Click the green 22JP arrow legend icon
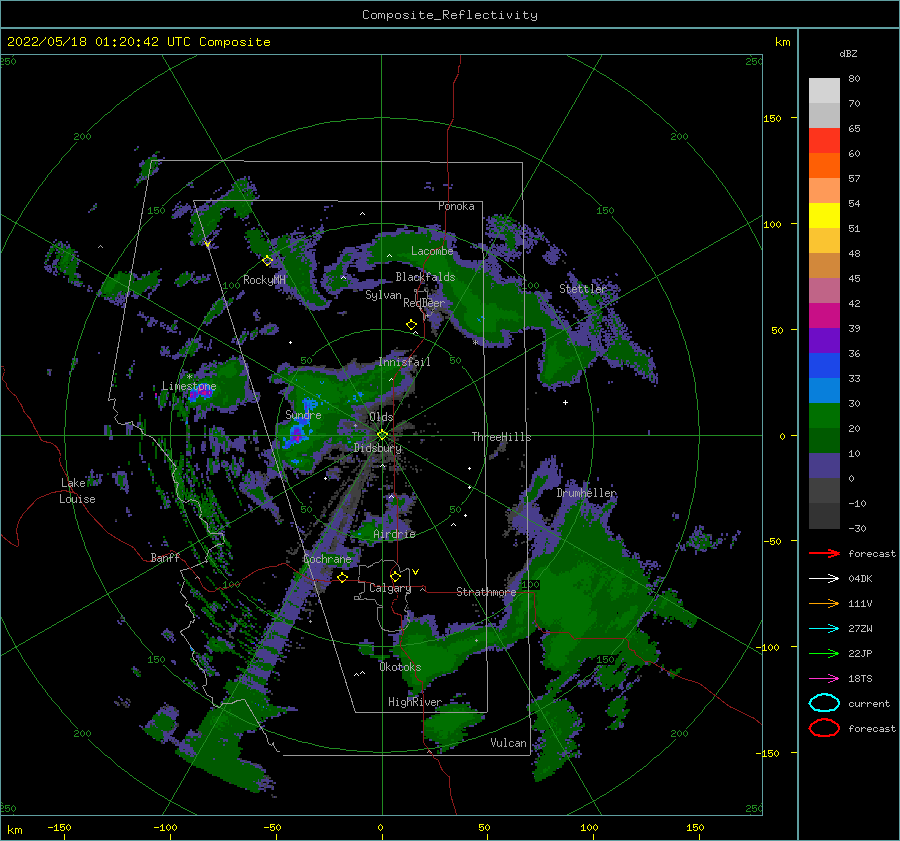 tap(824, 653)
